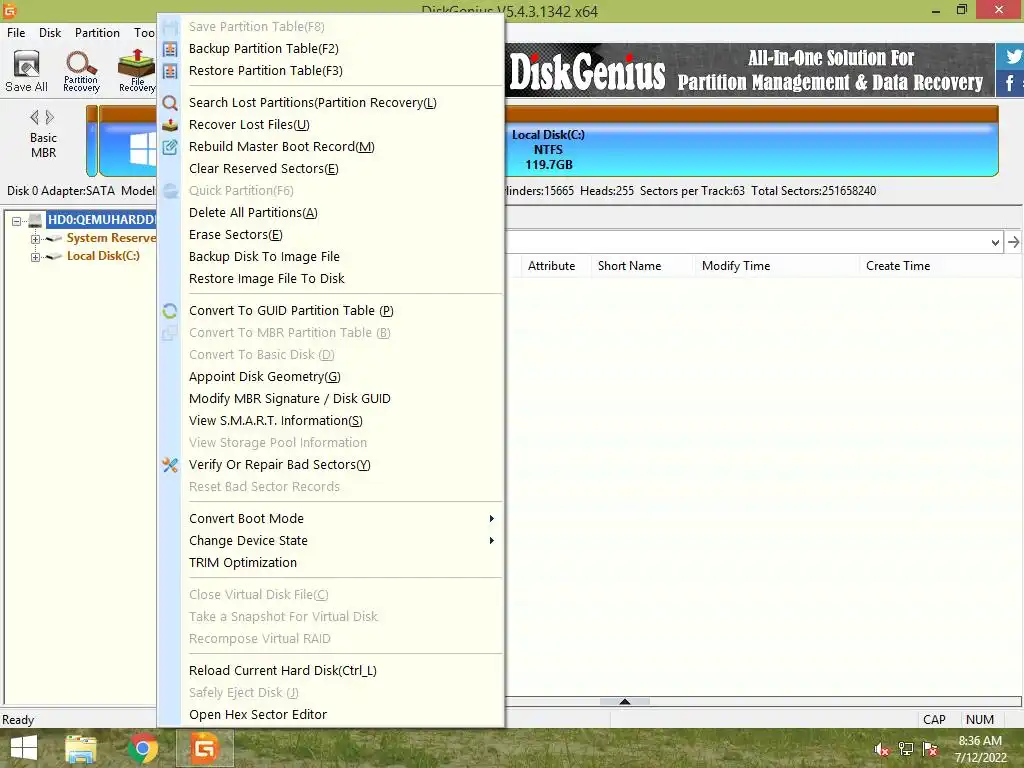1024x768 pixels.
Task: Launch Google Chrome from the taskbar
Action: pos(142,748)
